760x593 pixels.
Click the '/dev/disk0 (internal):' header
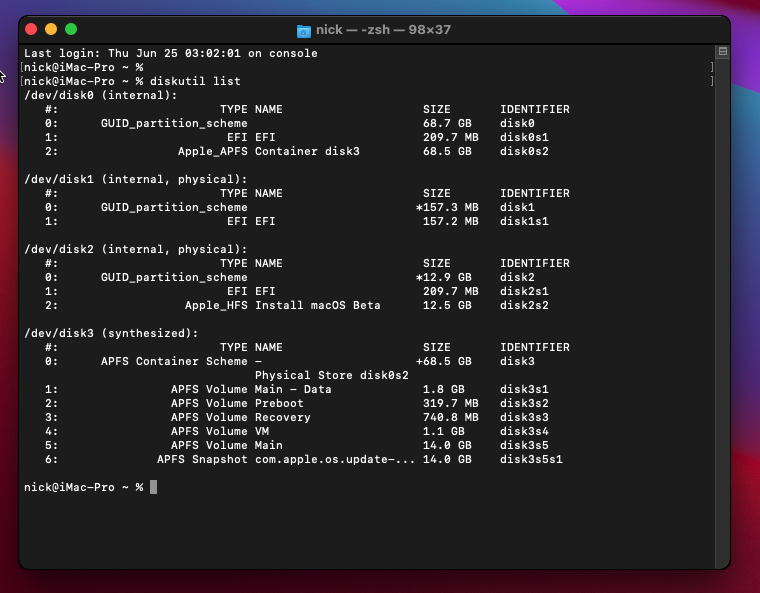(101, 95)
